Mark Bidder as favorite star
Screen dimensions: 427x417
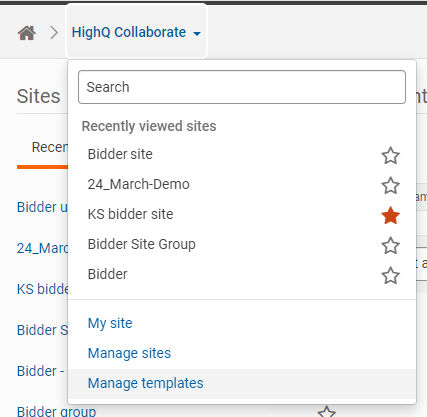tap(390, 275)
